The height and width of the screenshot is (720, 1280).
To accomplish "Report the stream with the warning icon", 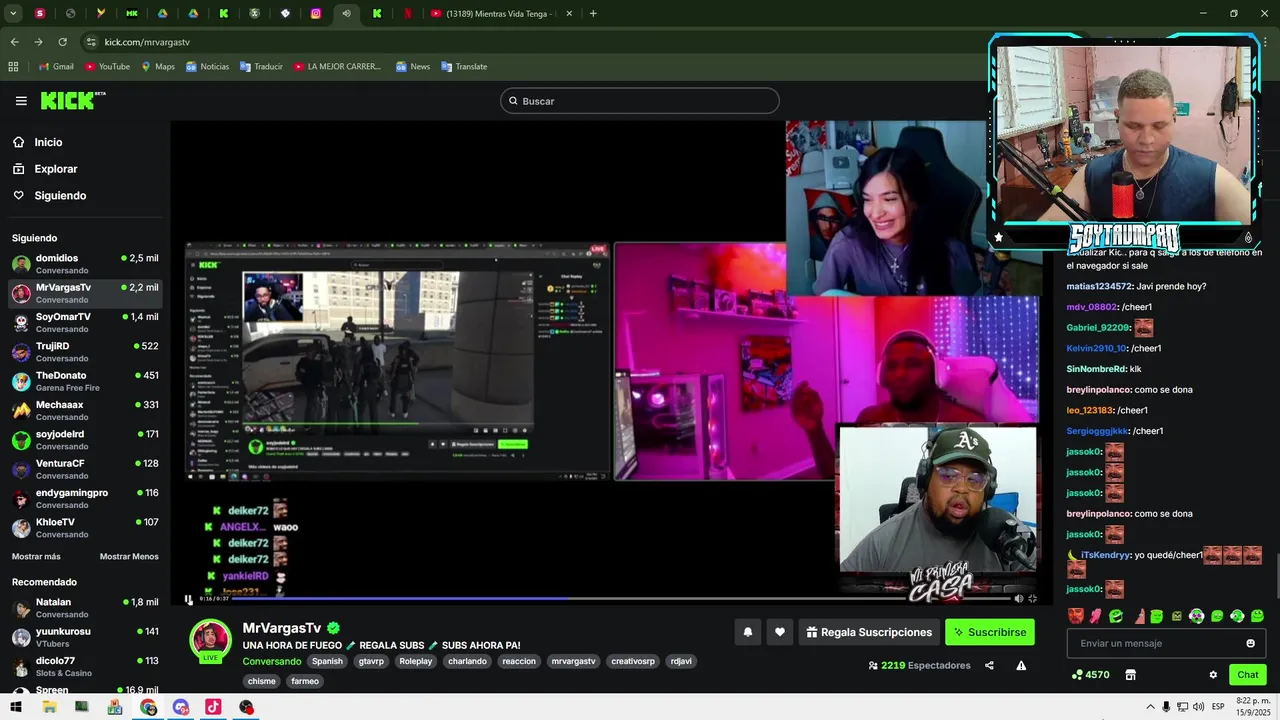I will coord(1021,665).
